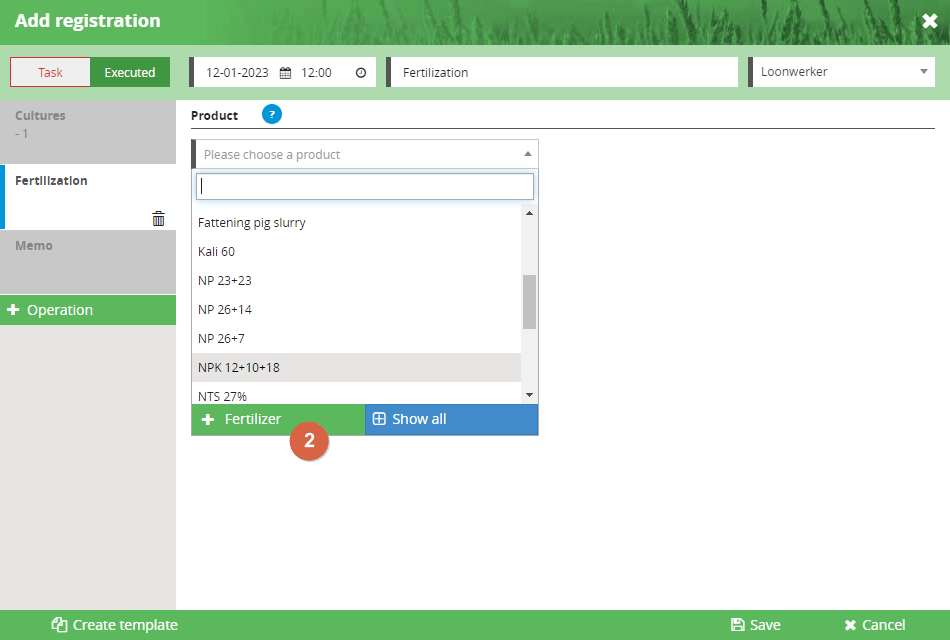Image resolution: width=950 pixels, height=640 pixels.
Task: Open the Cultures section tab
Action: (88, 123)
